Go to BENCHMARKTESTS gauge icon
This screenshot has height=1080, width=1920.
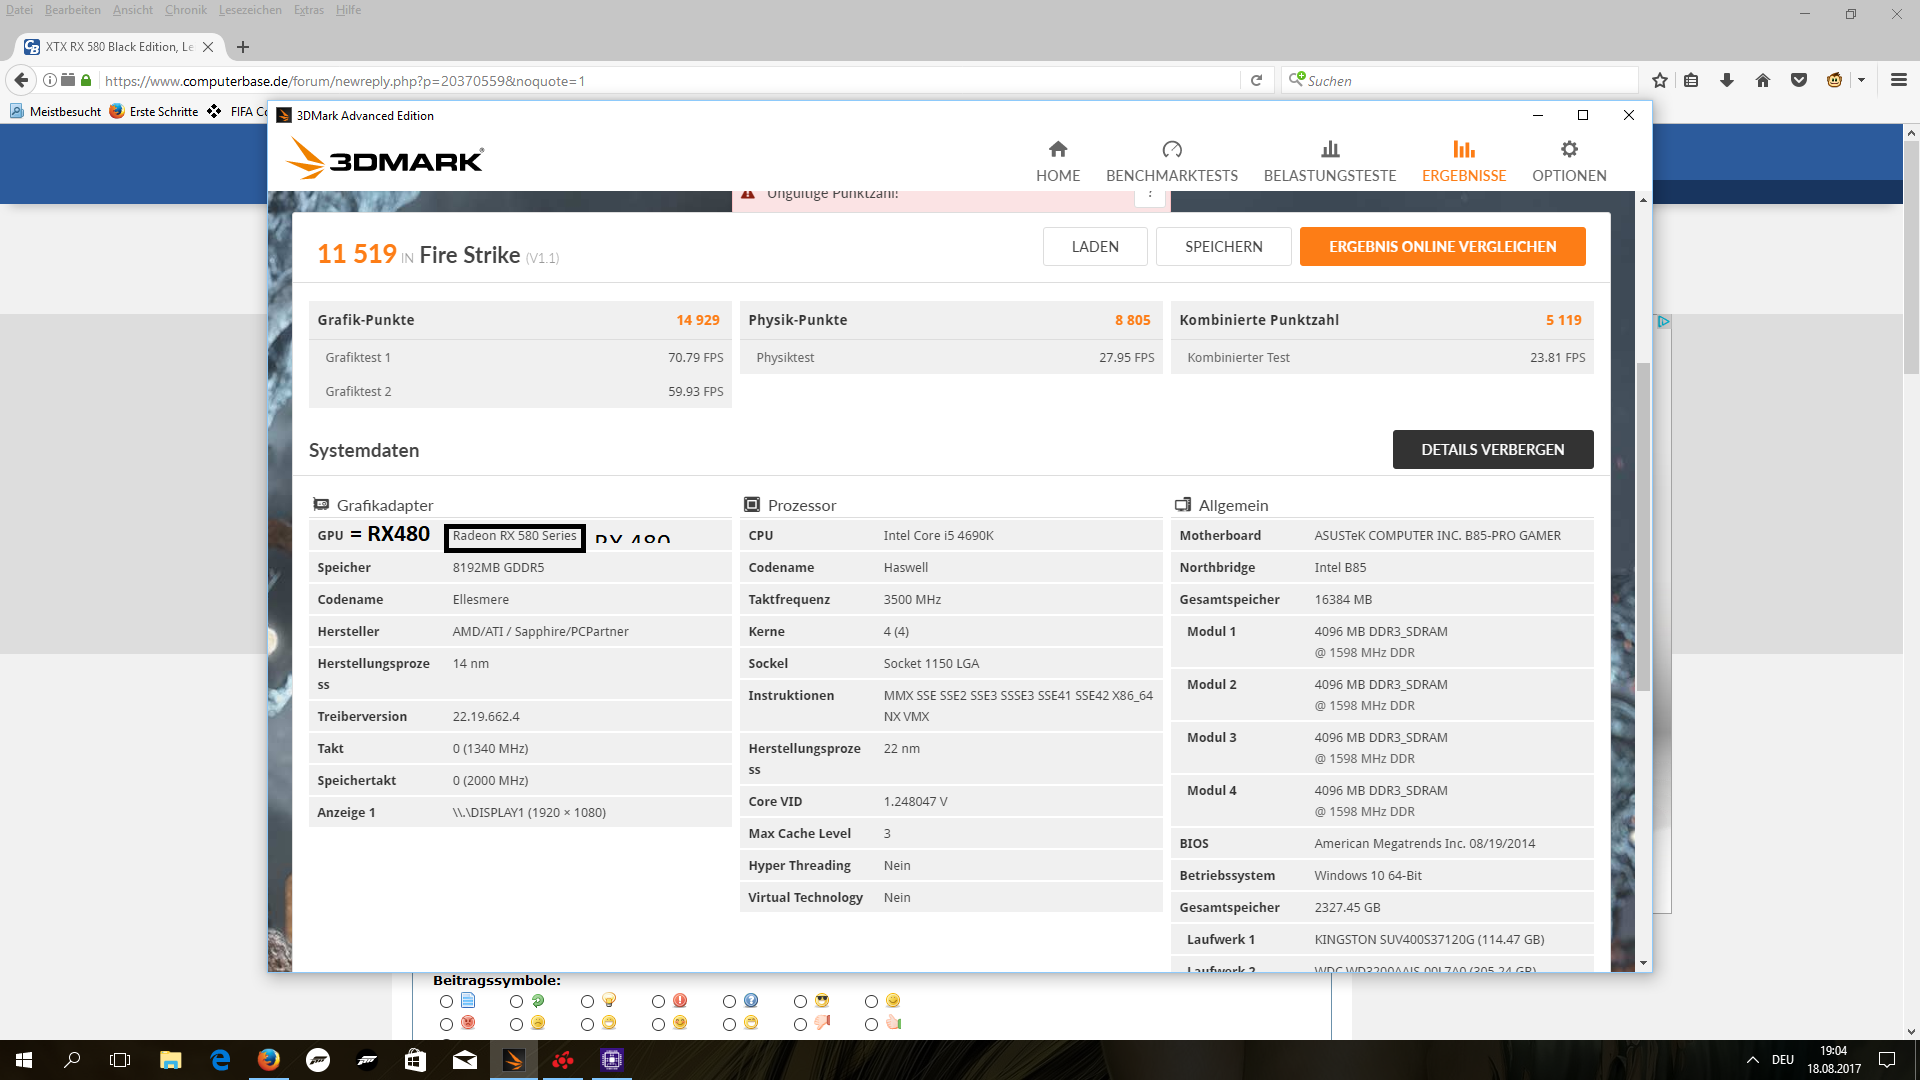[1172, 150]
